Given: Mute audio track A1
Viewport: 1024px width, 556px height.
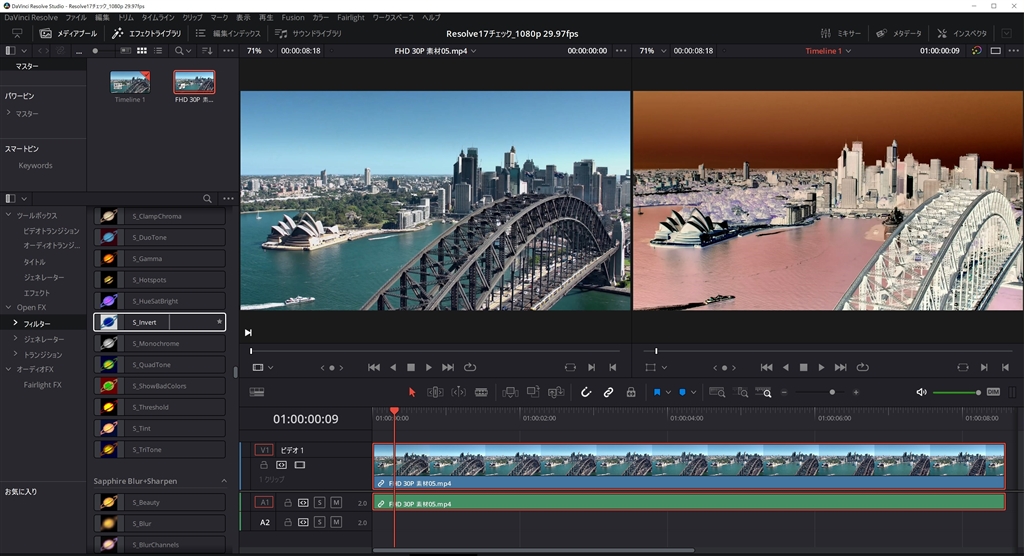Looking at the screenshot, I should pyautogui.click(x=336, y=502).
